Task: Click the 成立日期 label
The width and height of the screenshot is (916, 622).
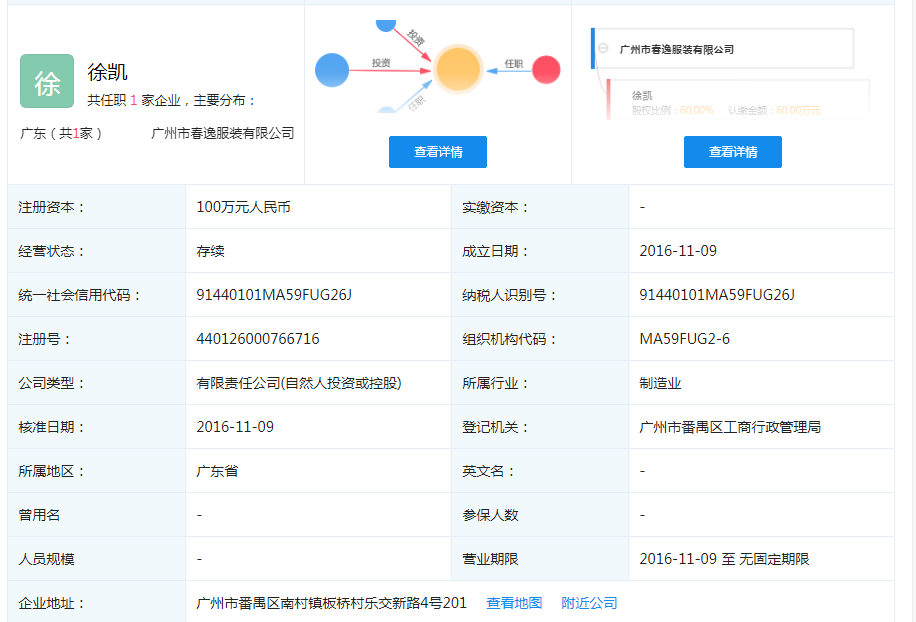Action: [495, 251]
